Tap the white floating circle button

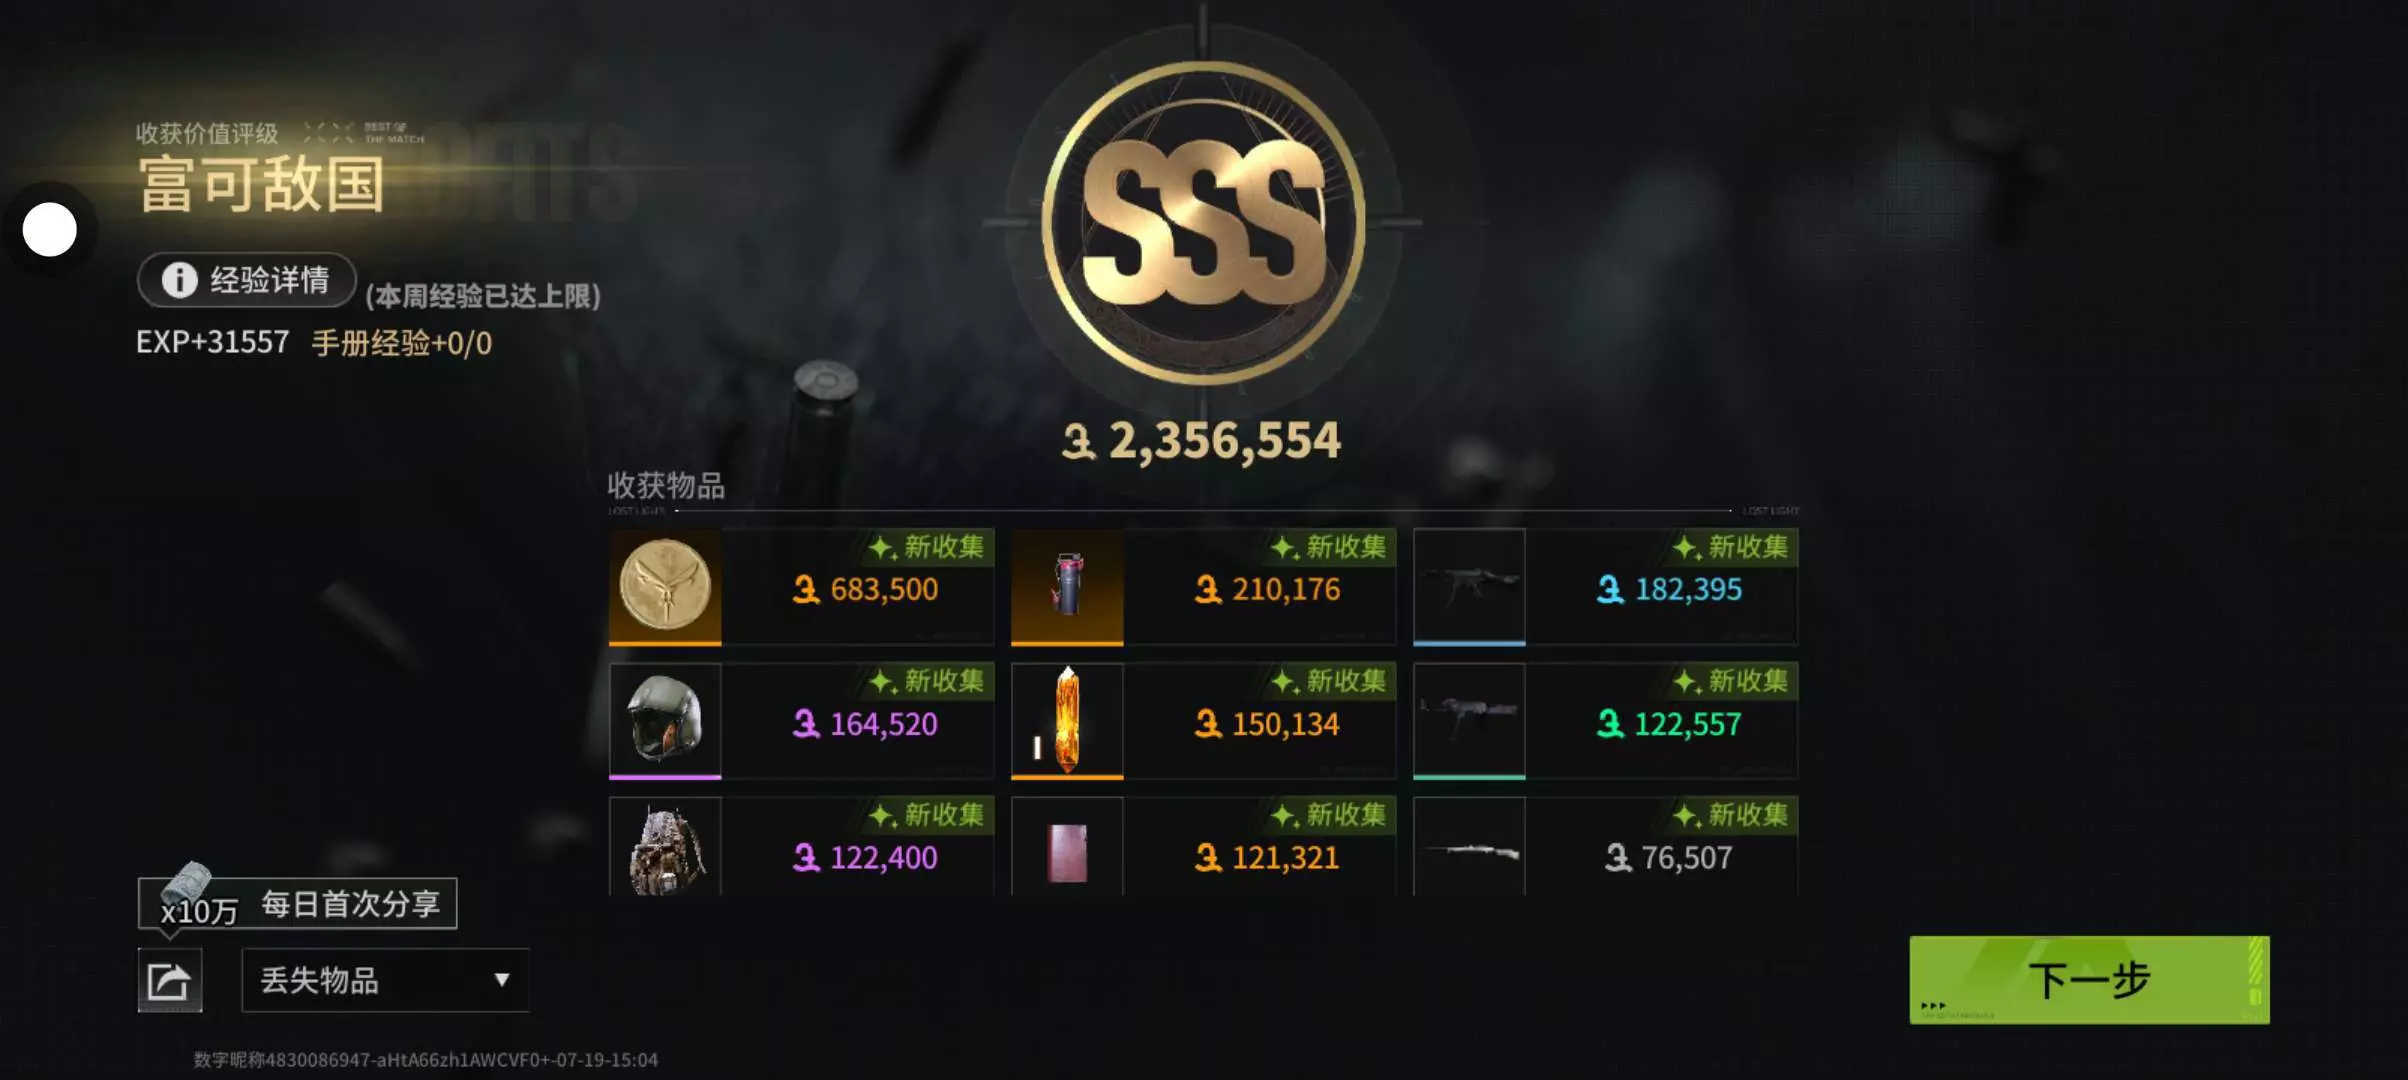pyautogui.click(x=49, y=230)
